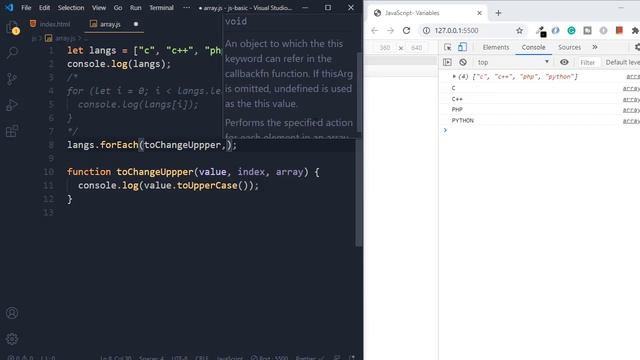Select the array.js editor tab

coord(110,24)
